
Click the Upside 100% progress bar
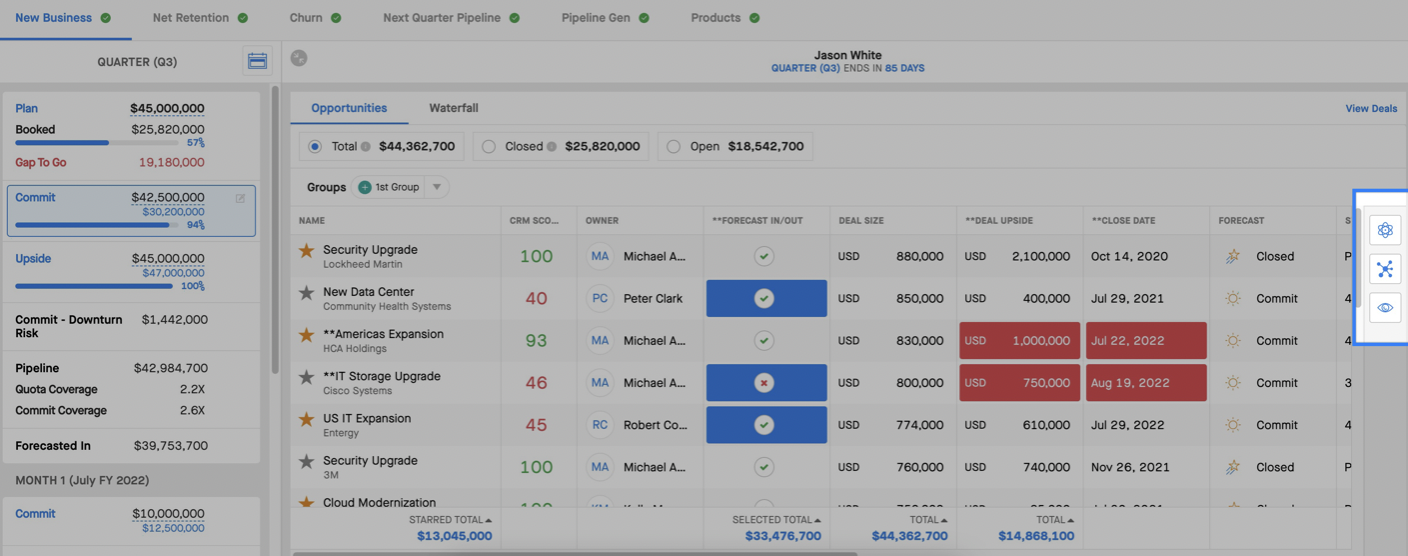[x=93, y=286]
